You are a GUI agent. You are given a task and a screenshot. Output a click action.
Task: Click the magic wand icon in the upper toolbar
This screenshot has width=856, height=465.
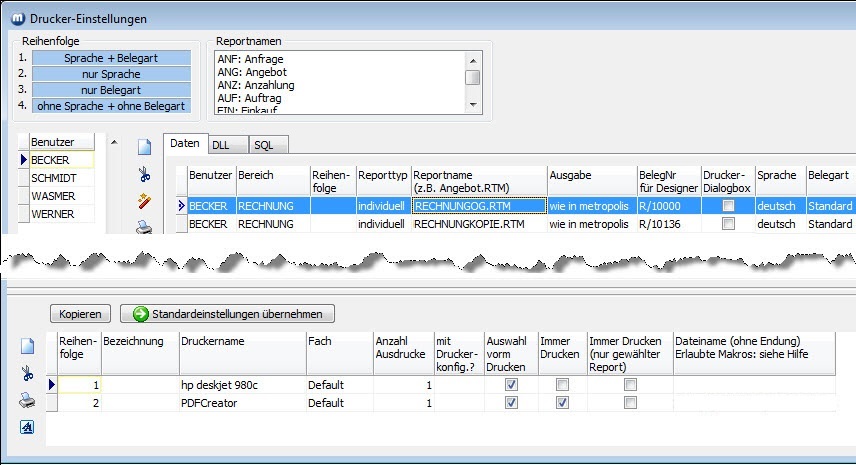pyautogui.click(x=144, y=201)
